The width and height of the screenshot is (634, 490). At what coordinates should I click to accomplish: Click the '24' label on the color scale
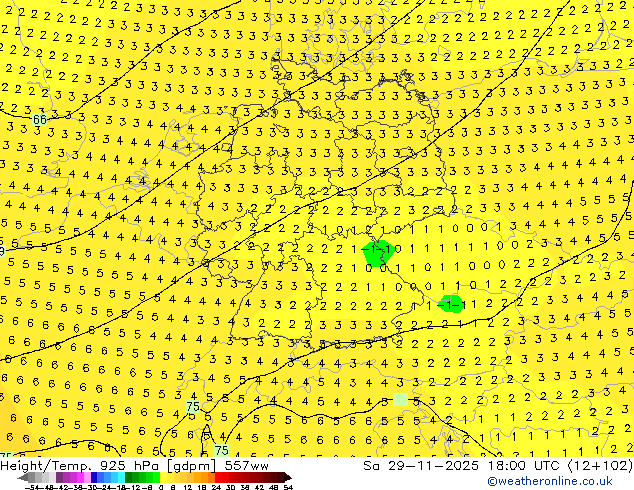[x=216, y=487]
